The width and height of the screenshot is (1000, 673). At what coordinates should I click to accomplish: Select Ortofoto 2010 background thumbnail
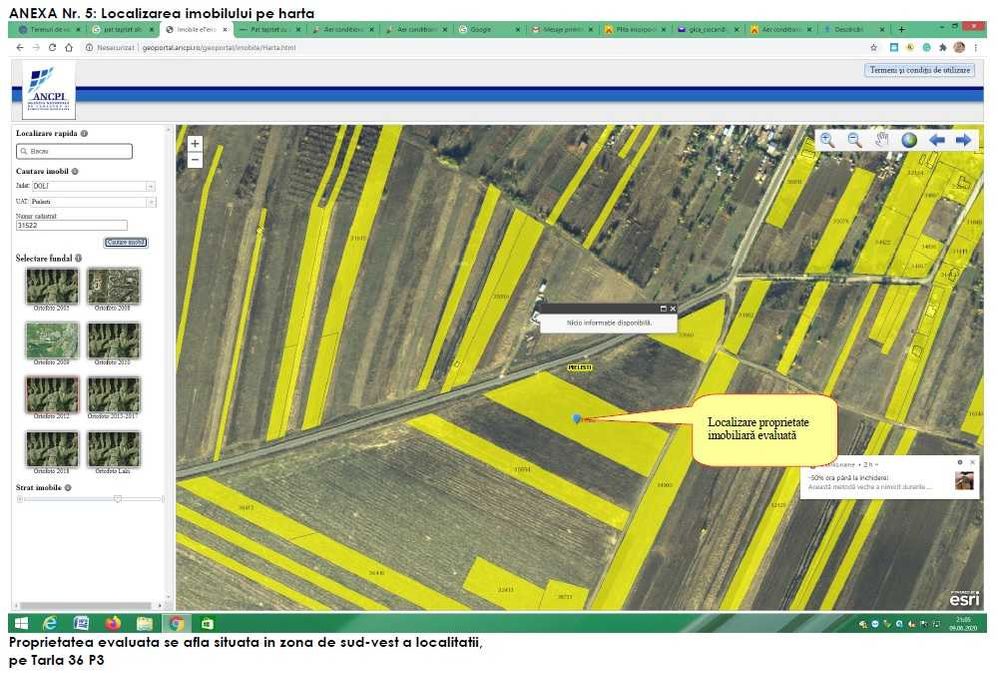(x=114, y=341)
